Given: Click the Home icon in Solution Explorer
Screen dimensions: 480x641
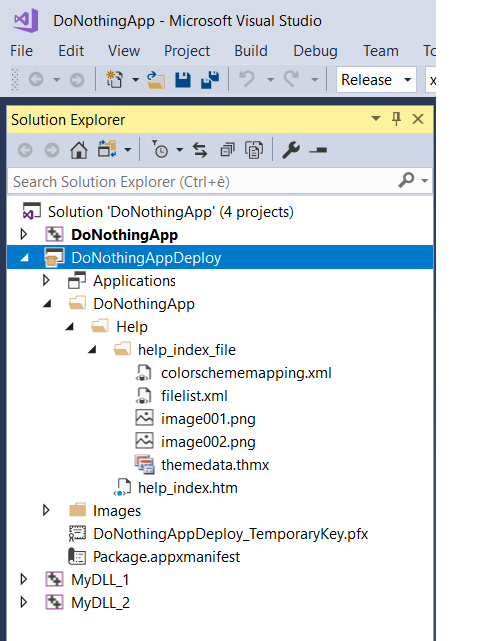Looking at the screenshot, I should click(79, 150).
